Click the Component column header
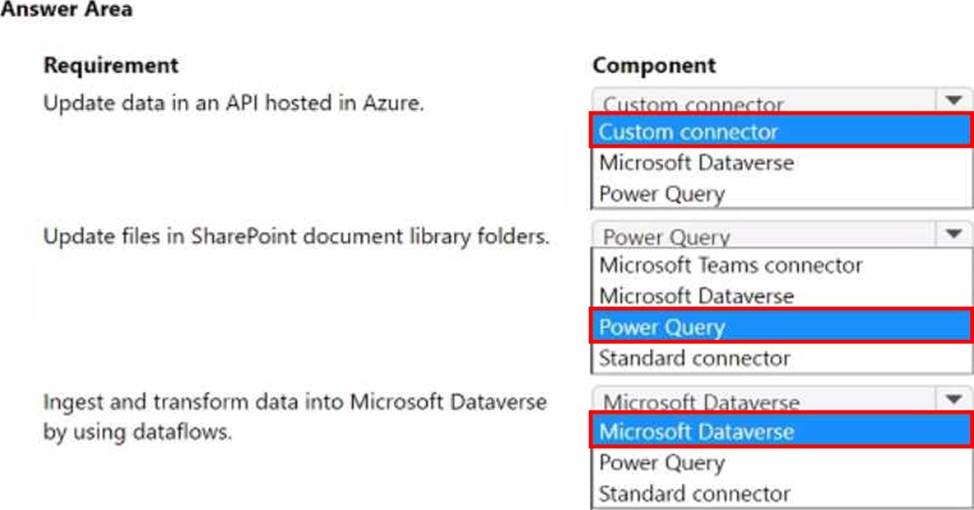 654,65
